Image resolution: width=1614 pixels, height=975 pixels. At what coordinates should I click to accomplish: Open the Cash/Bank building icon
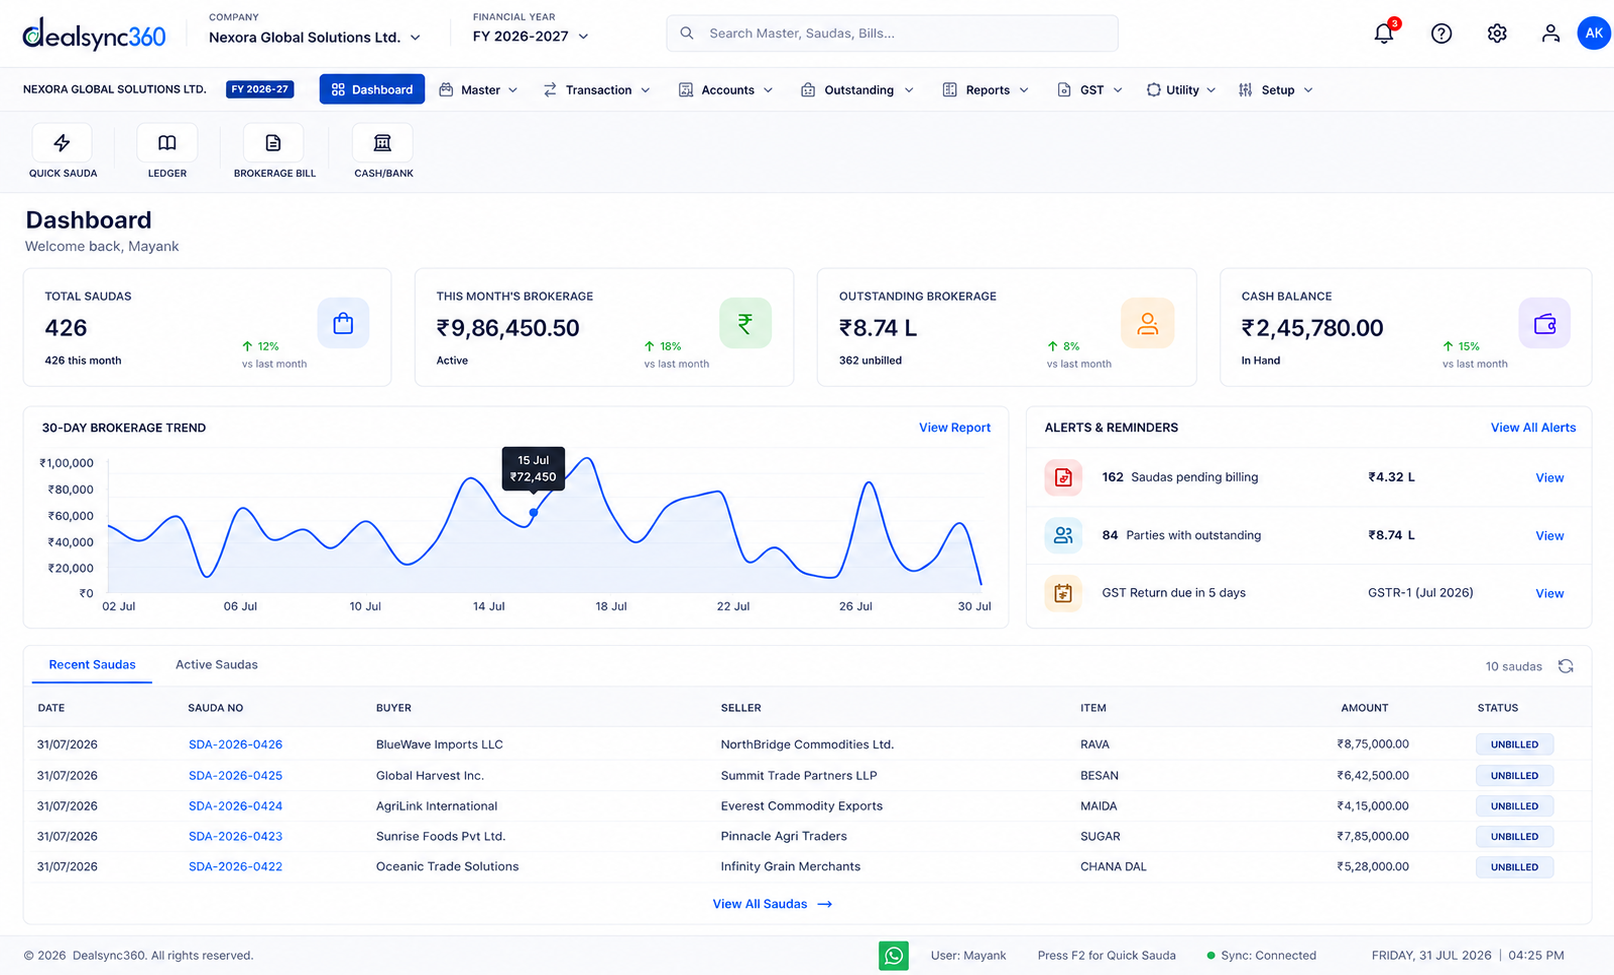(382, 143)
